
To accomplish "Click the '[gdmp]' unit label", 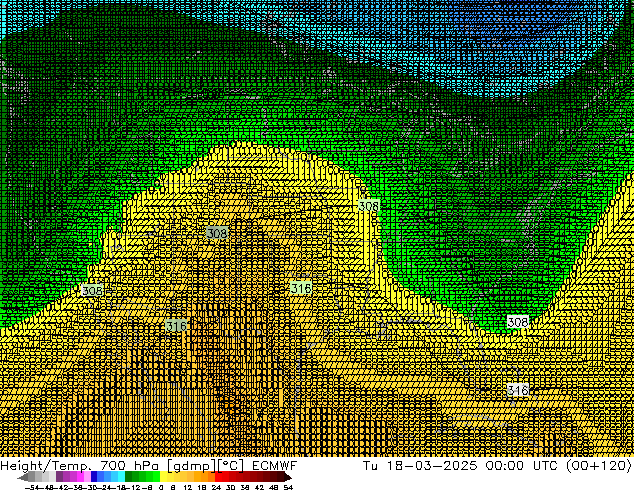I will point(192,466).
